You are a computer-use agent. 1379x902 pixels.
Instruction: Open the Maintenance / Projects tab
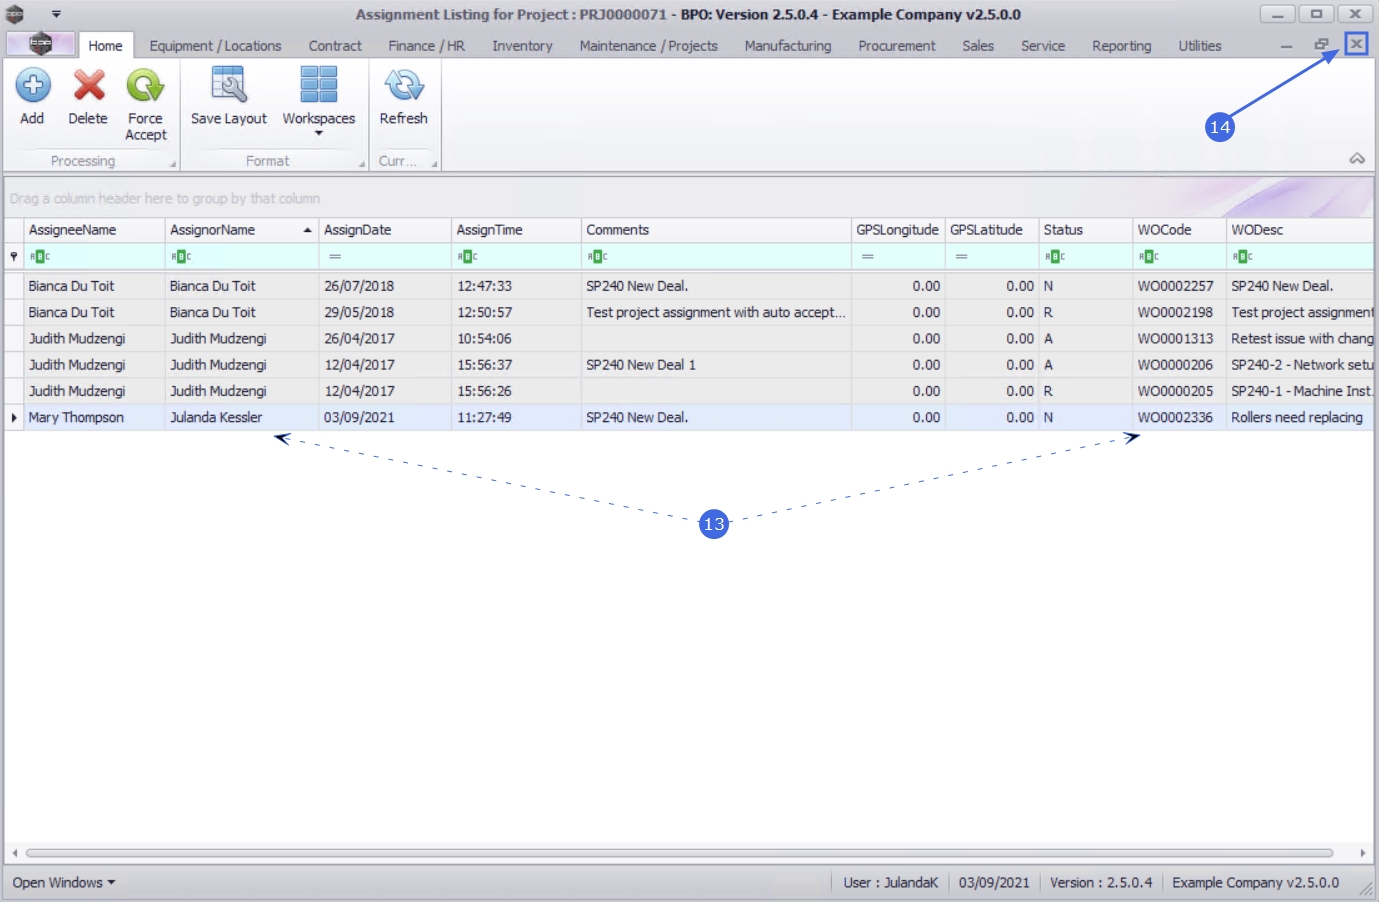(x=649, y=46)
